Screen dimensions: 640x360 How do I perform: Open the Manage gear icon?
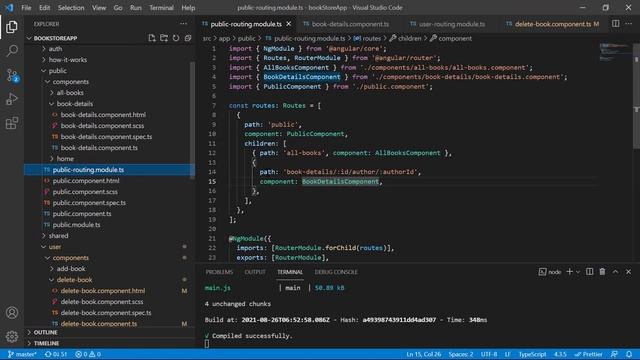pos(12,336)
